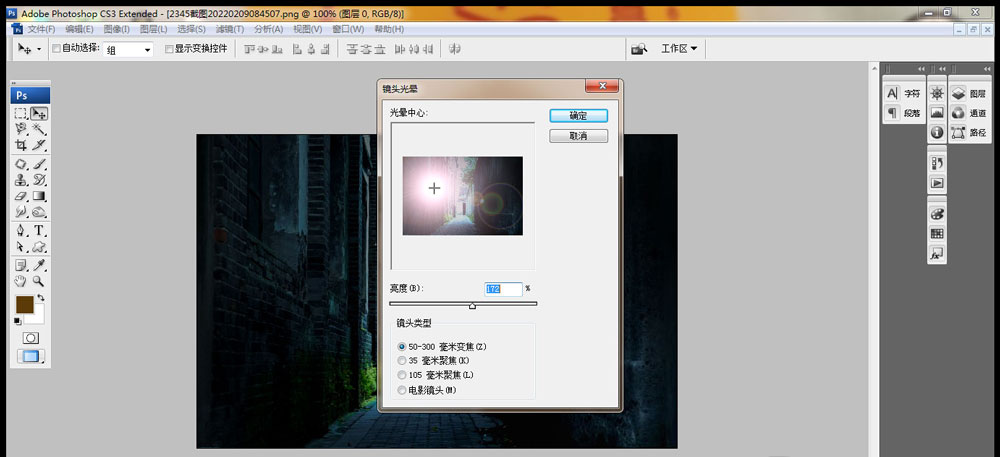Image resolution: width=1000 pixels, height=457 pixels.
Task: Enable the 显示变换控件 checkbox
Action: click(169, 48)
